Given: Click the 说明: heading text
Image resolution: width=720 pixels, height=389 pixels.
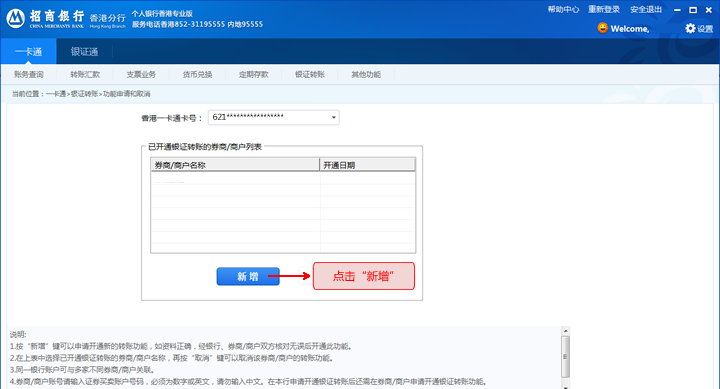Looking at the screenshot, I should (x=18, y=334).
